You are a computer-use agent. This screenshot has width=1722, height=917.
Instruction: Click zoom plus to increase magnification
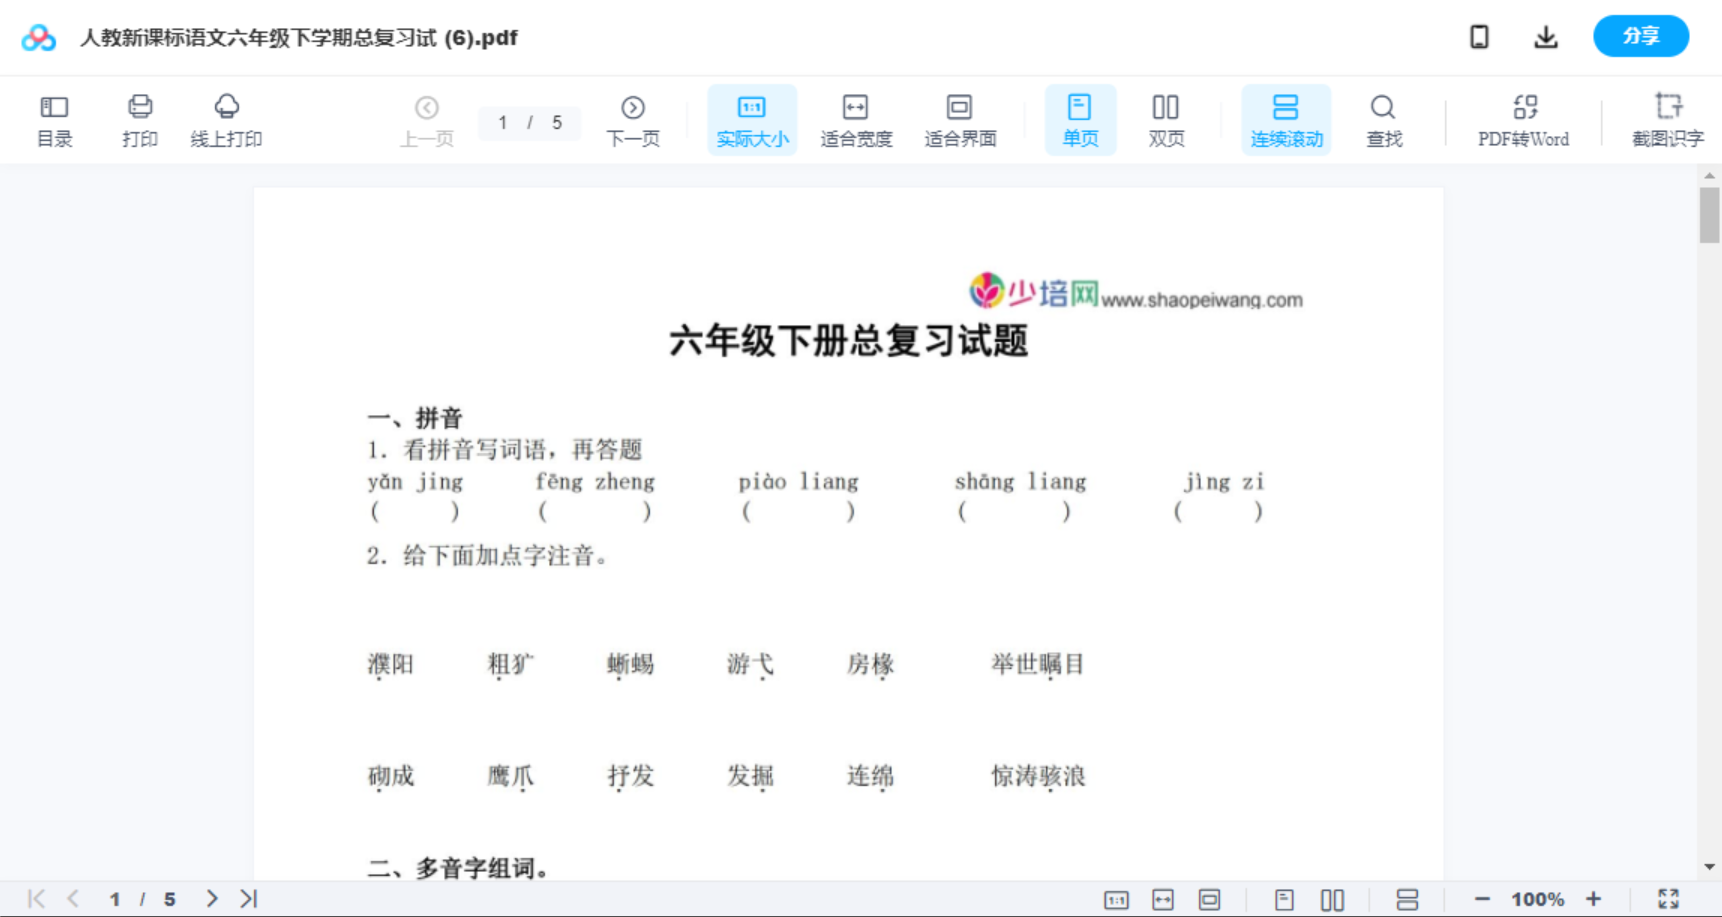click(1594, 898)
